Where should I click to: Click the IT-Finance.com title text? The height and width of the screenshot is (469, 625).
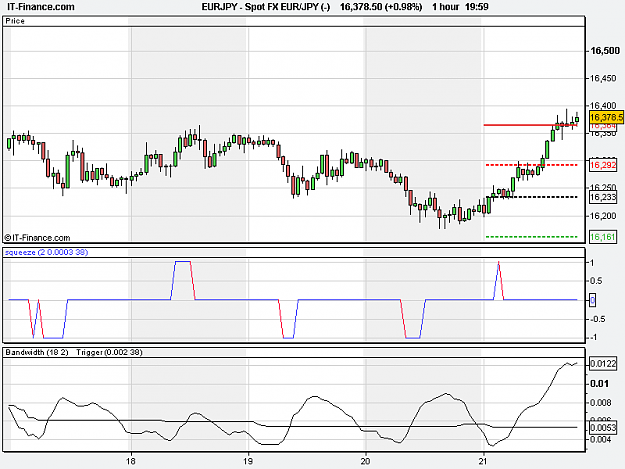[41, 7]
